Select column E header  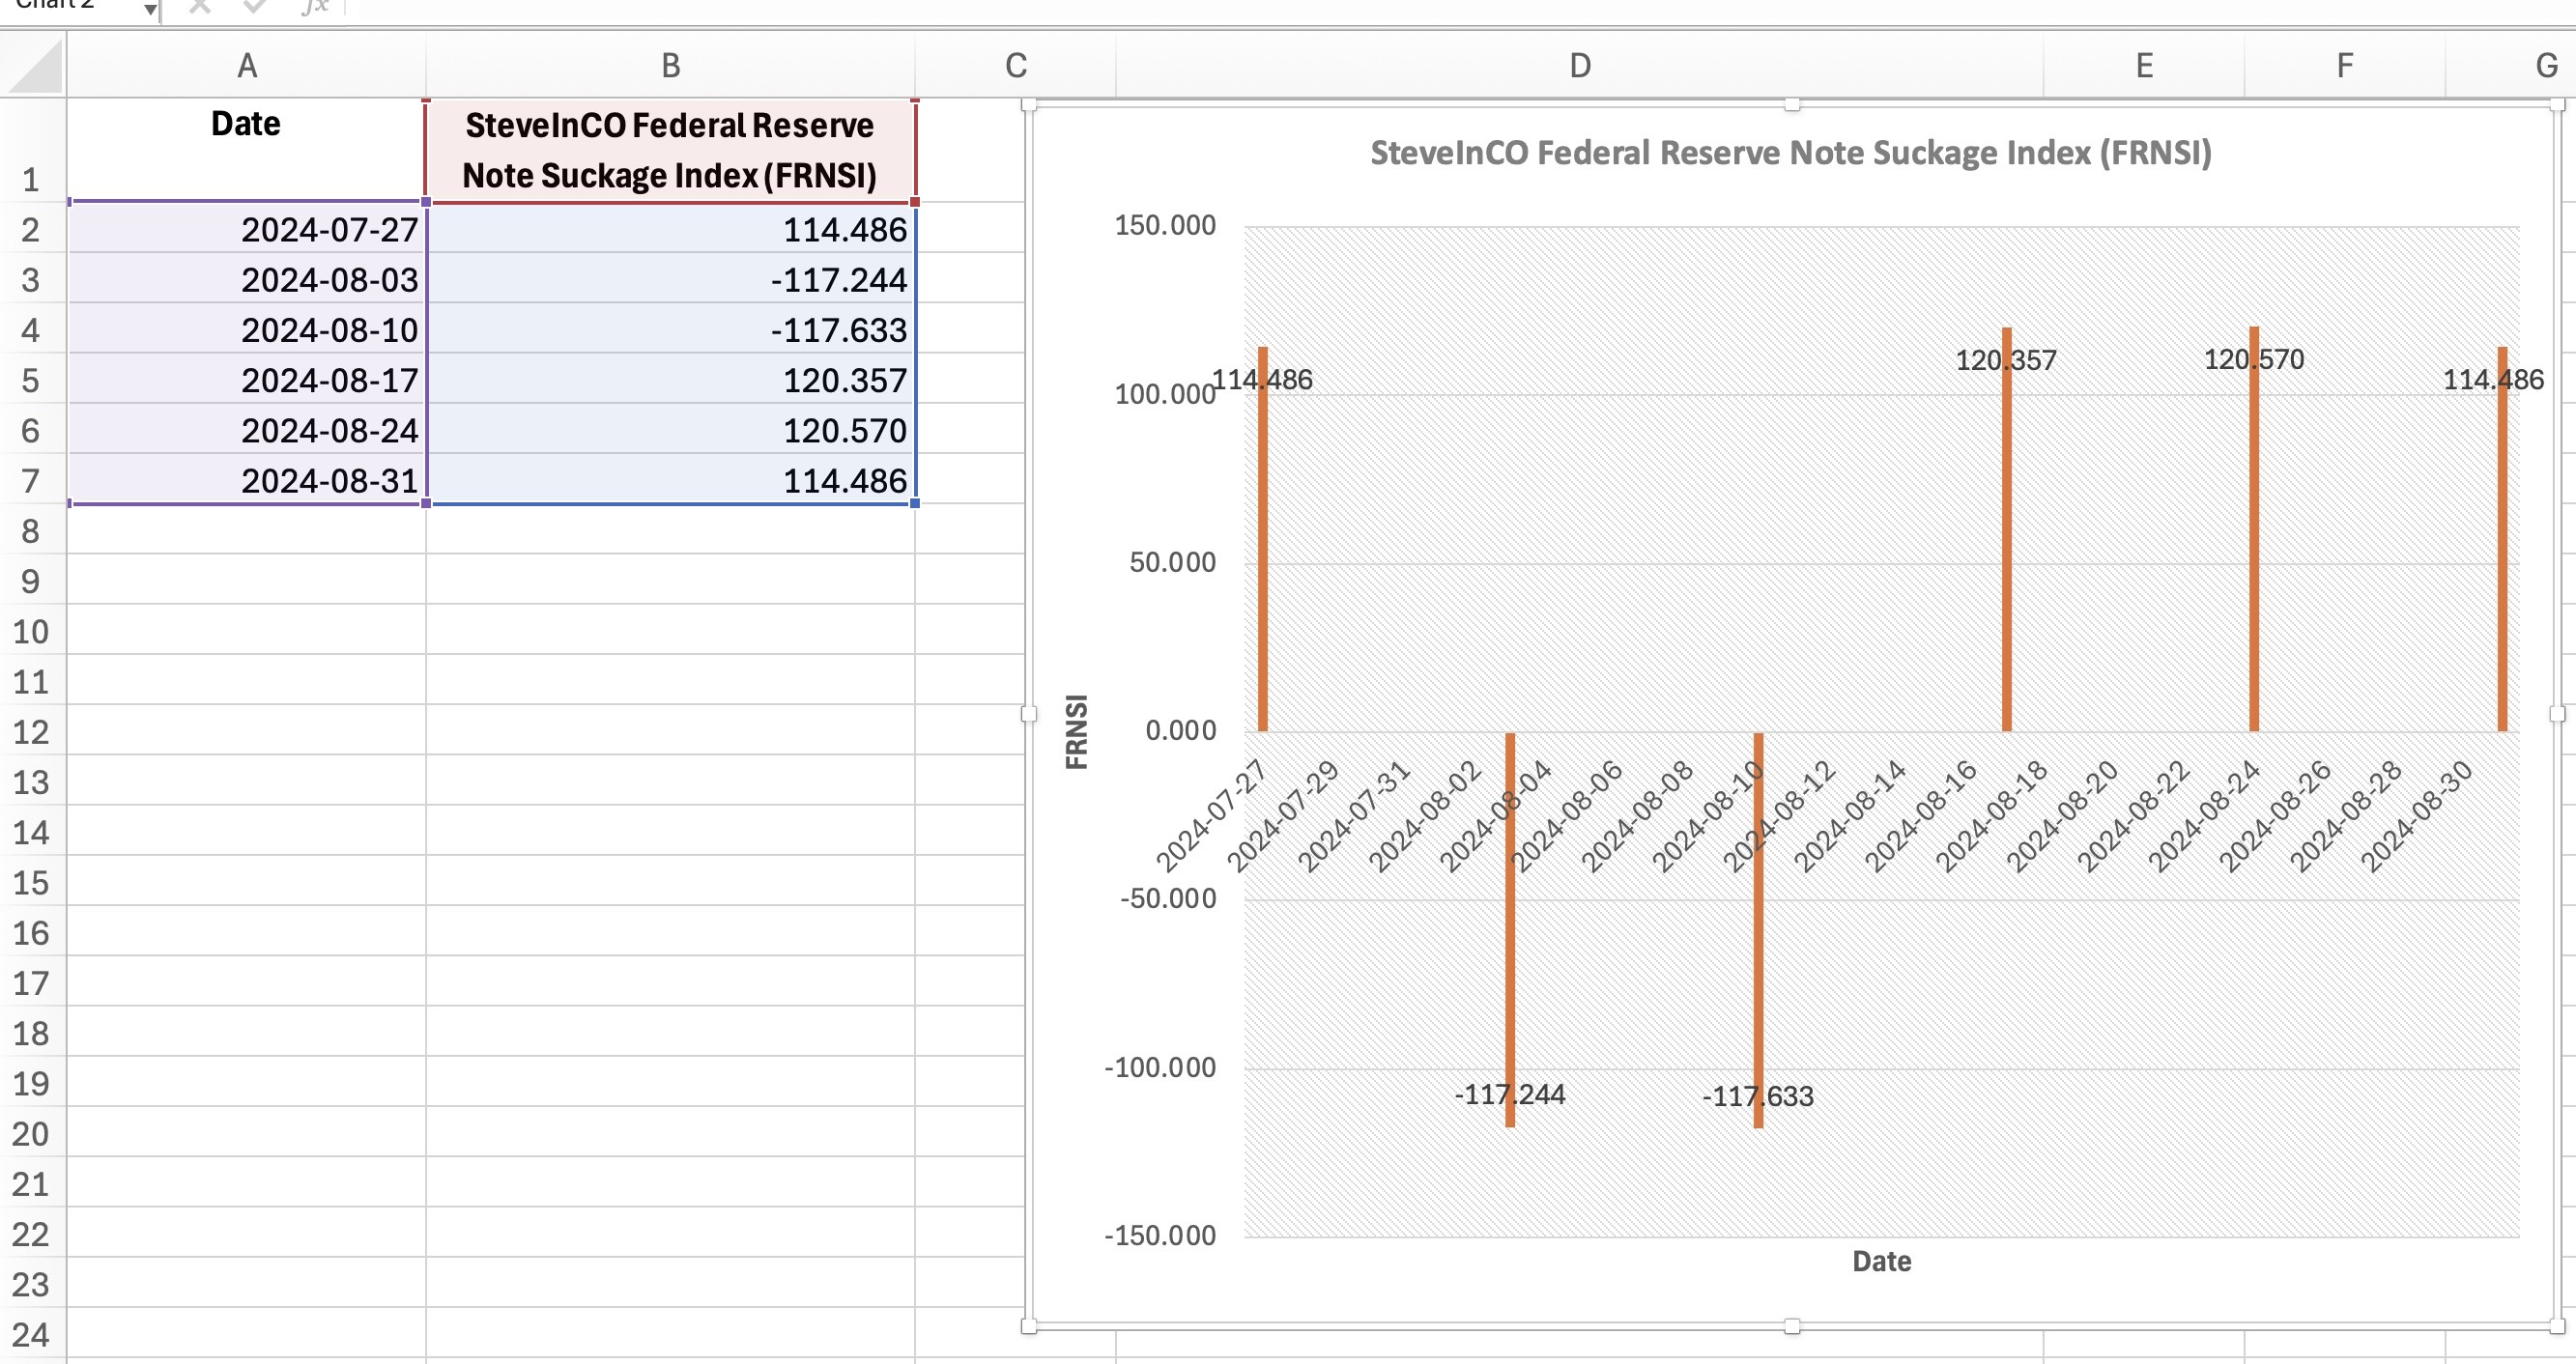click(x=2144, y=66)
